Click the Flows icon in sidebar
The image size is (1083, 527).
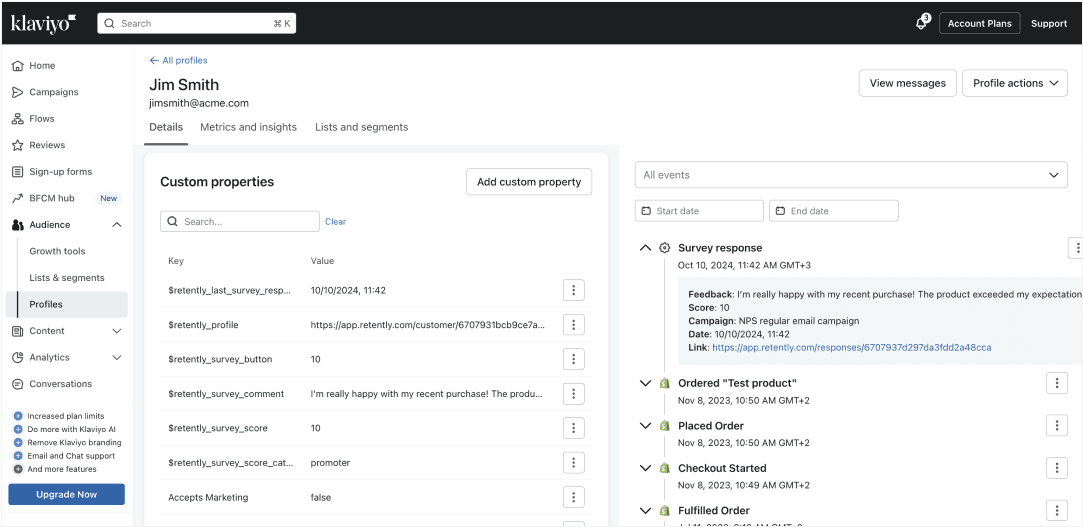[18, 119]
